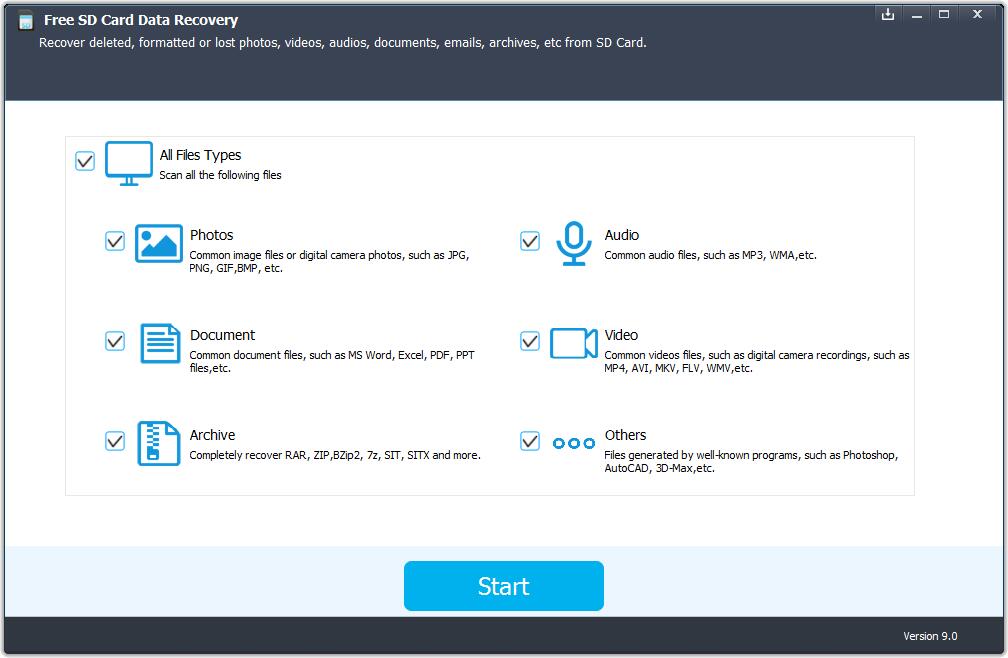
Task: Click the Others three-dots icon
Action: click(573, 441)
